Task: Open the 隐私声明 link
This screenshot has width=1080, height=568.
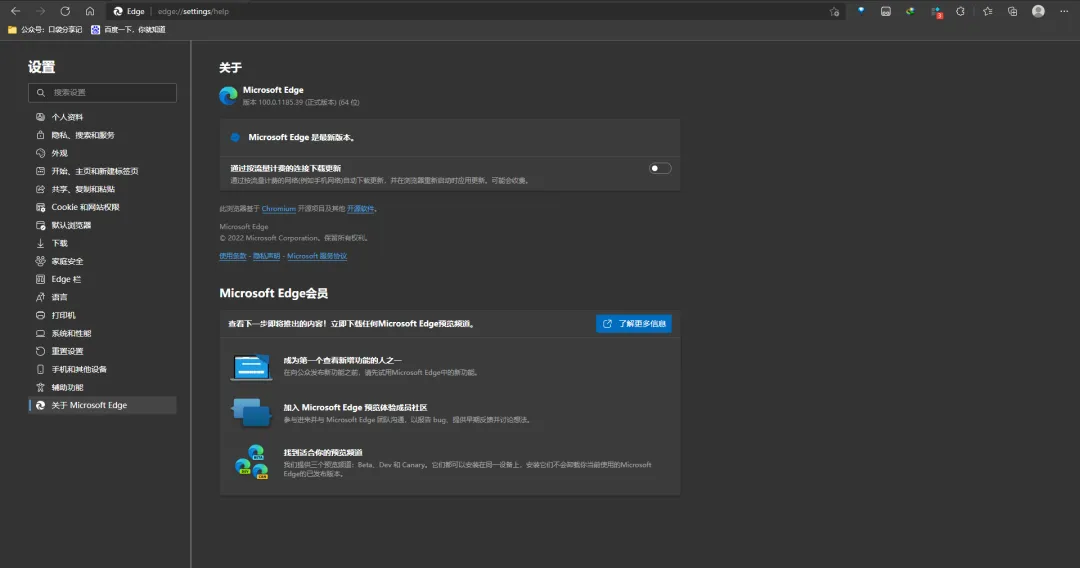Action: click(x=267, y=256)
